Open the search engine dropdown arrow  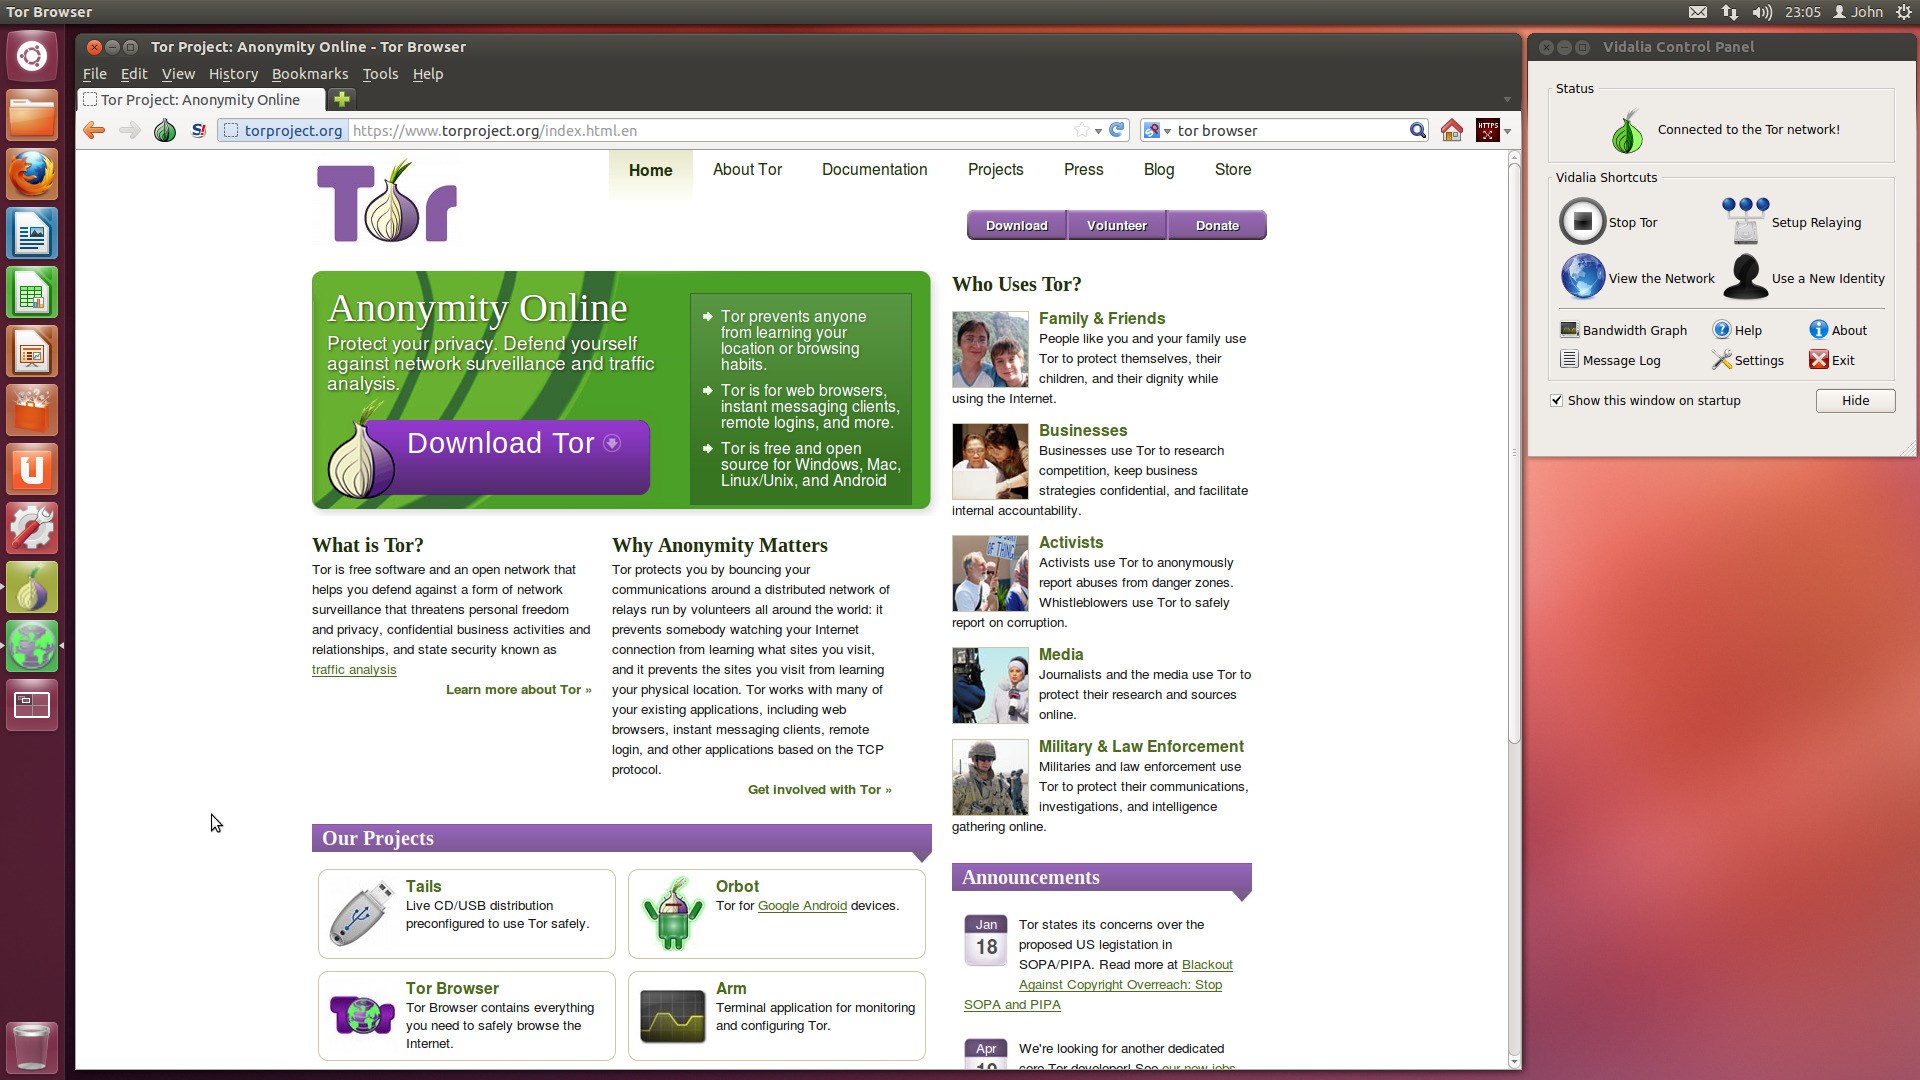[x=1167, y=131]
